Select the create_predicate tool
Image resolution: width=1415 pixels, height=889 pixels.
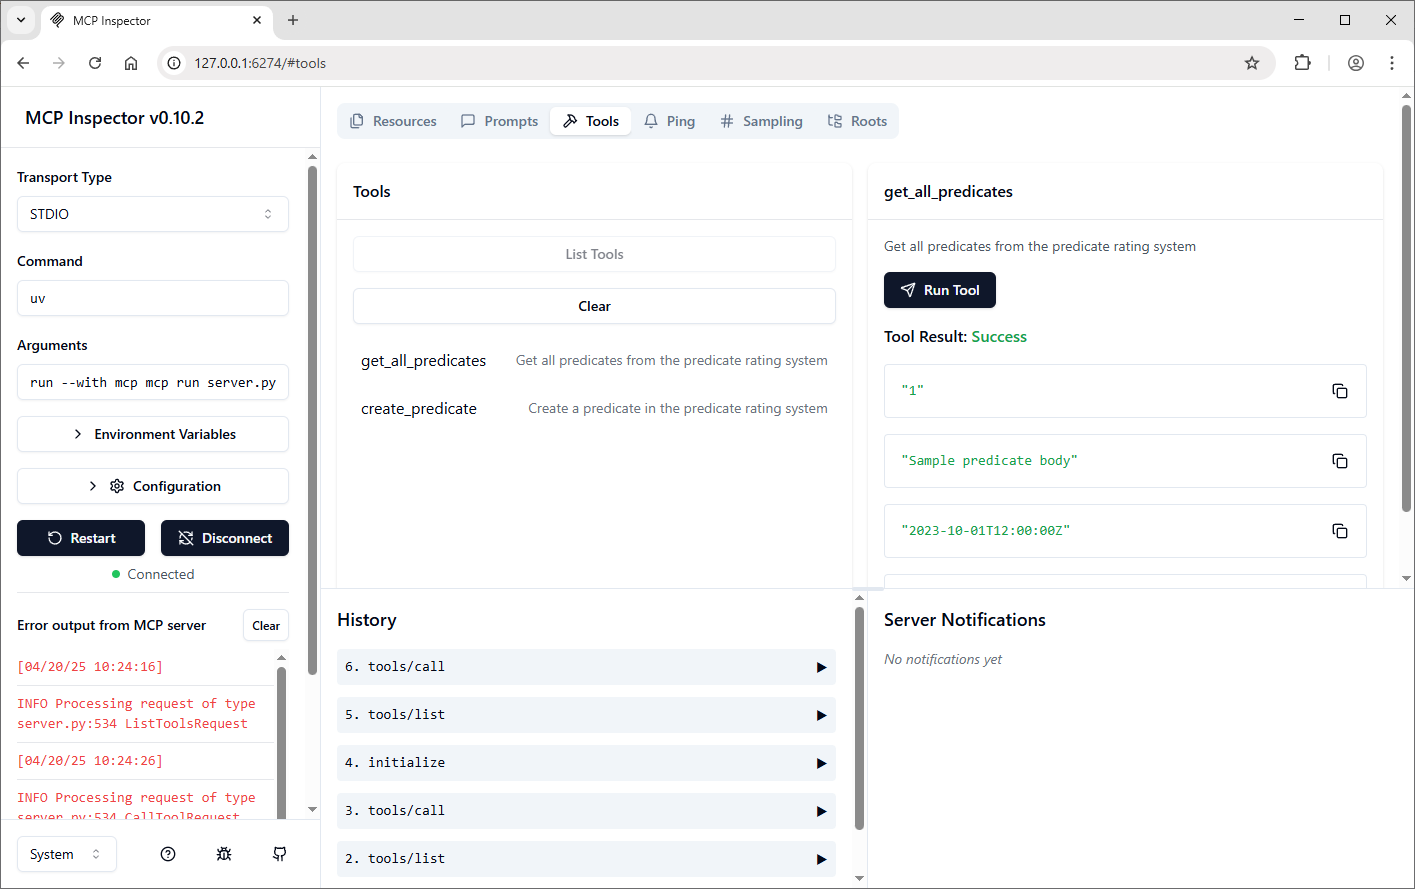tap(594, 408)
